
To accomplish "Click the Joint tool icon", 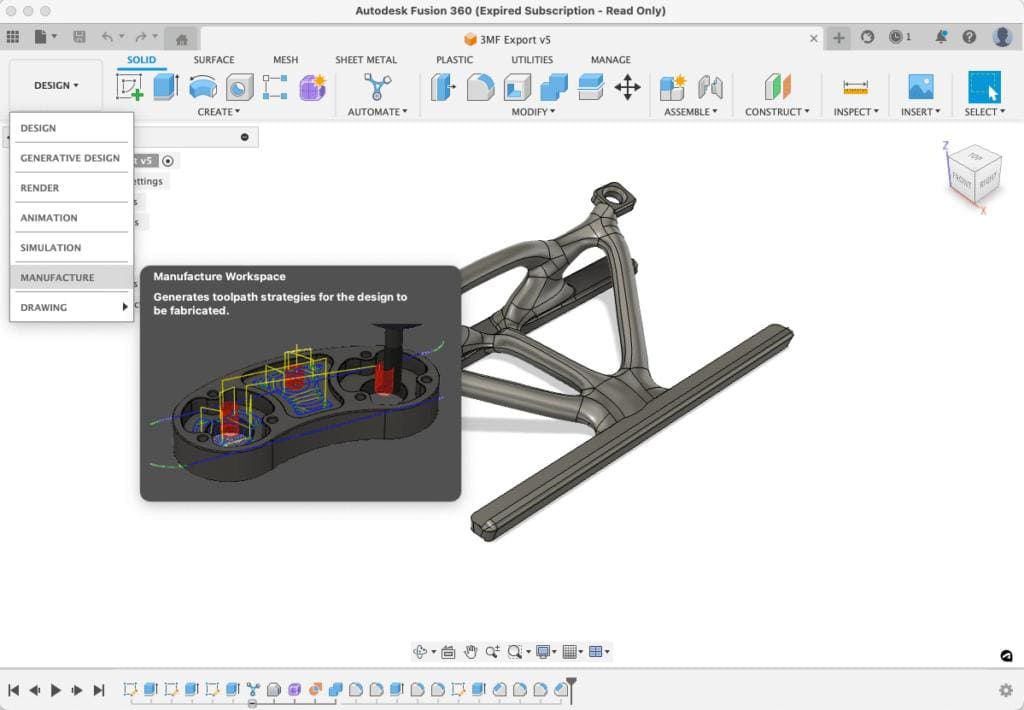I will click(711, 87).
